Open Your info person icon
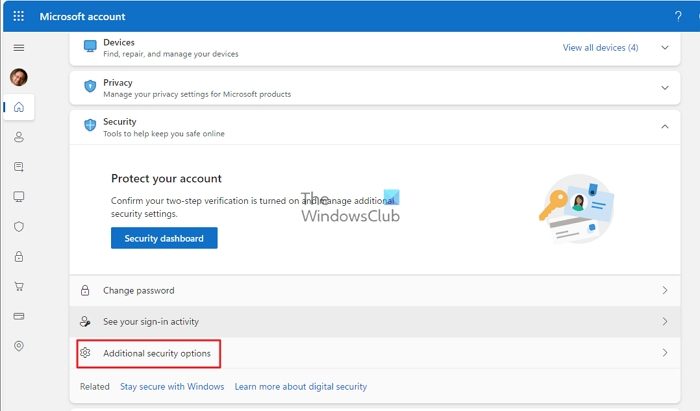700x411 pixels. click(x=19, y=137)
